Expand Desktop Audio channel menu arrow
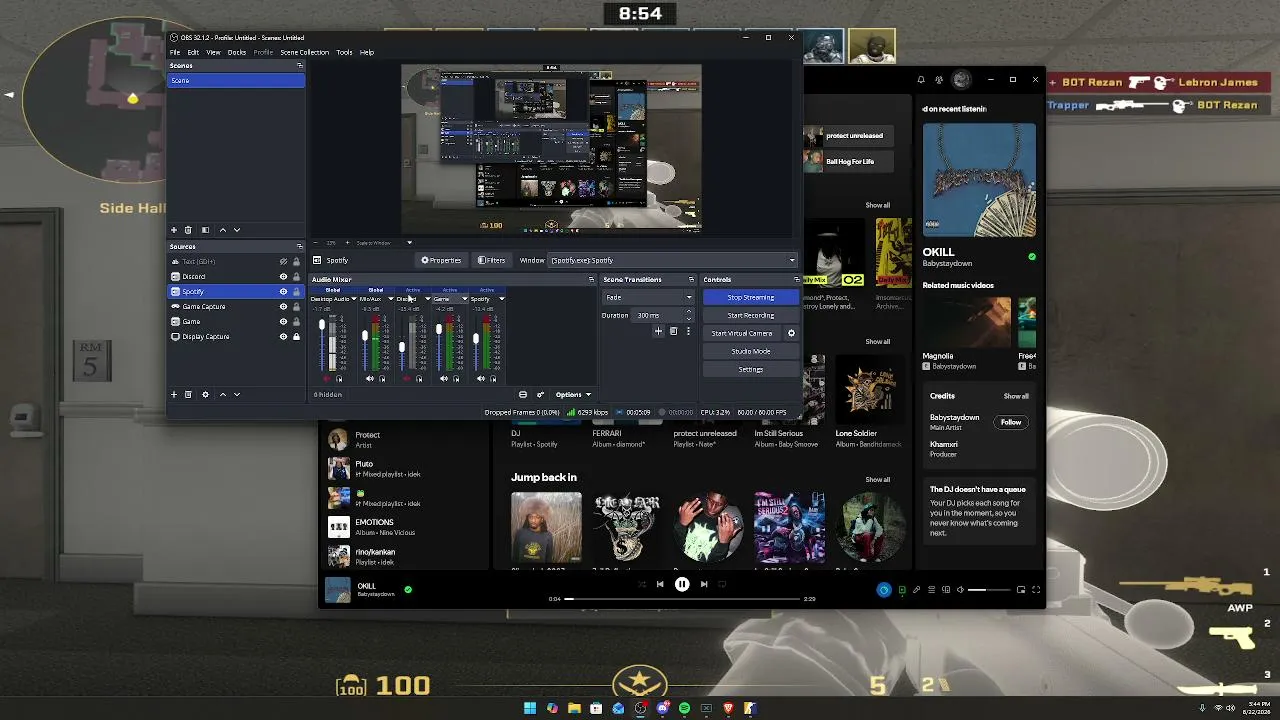This screenshot has height=720, width=1280. pos(353,299)
